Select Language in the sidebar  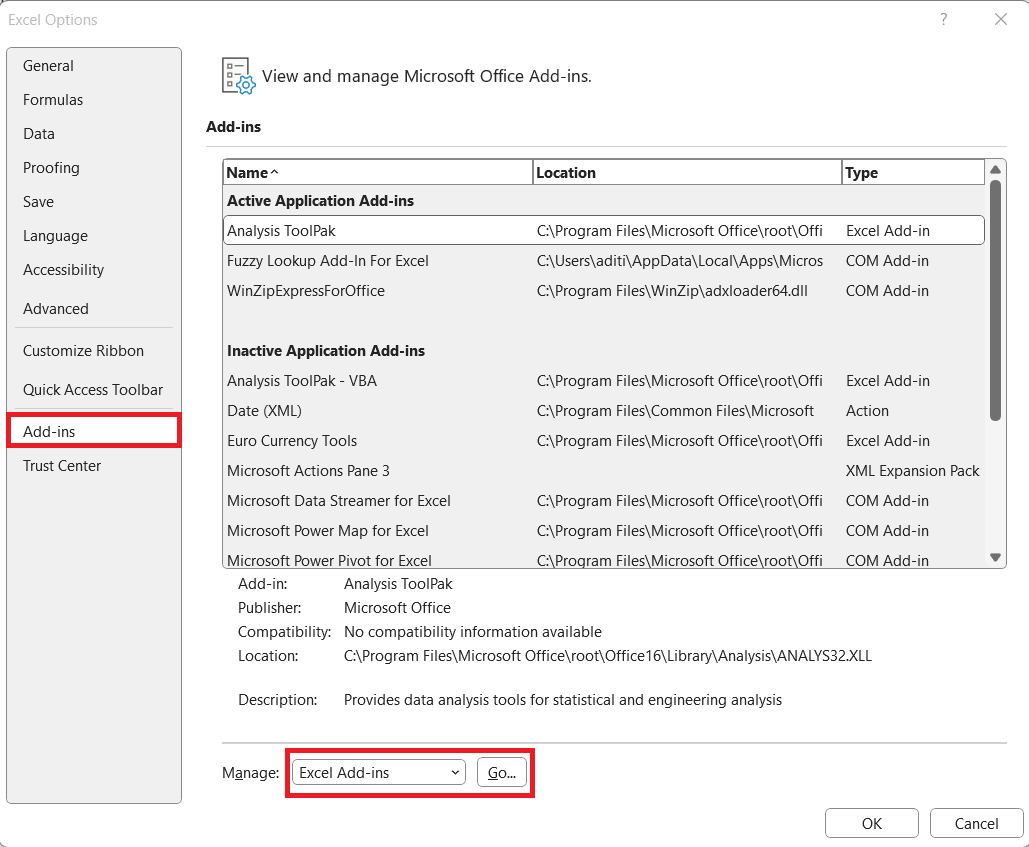pos(94,236)
